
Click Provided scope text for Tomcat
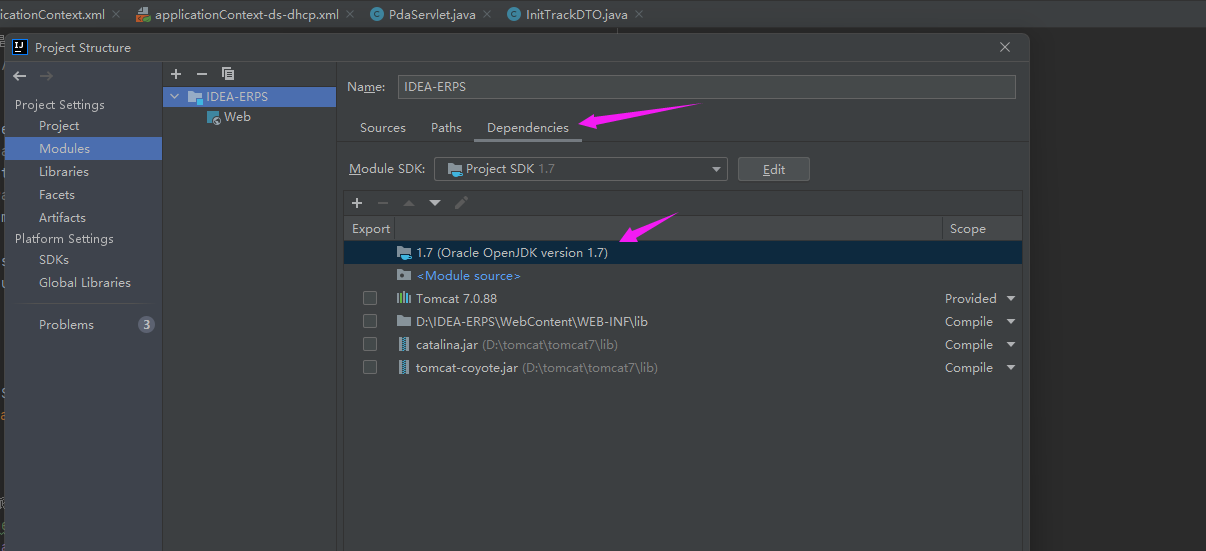971,299
